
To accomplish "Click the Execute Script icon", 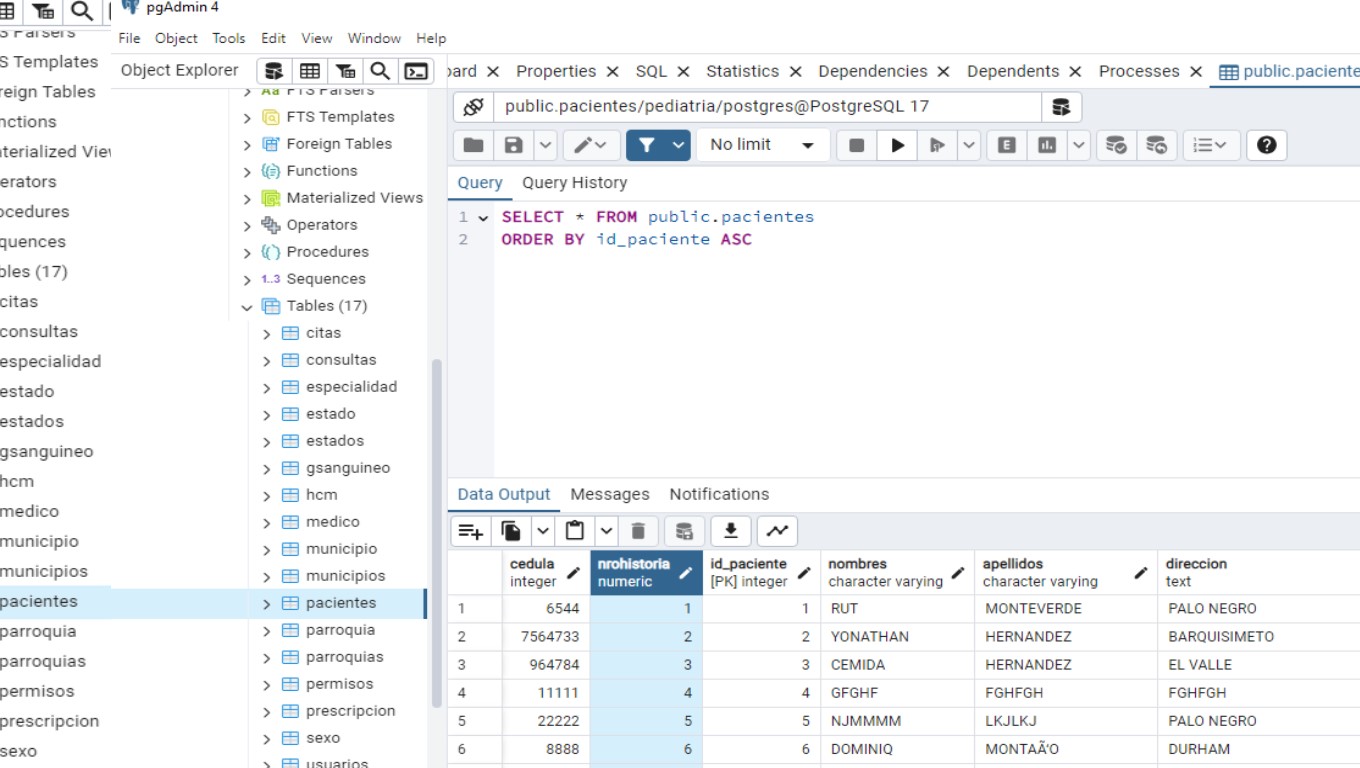I will 937,145.
